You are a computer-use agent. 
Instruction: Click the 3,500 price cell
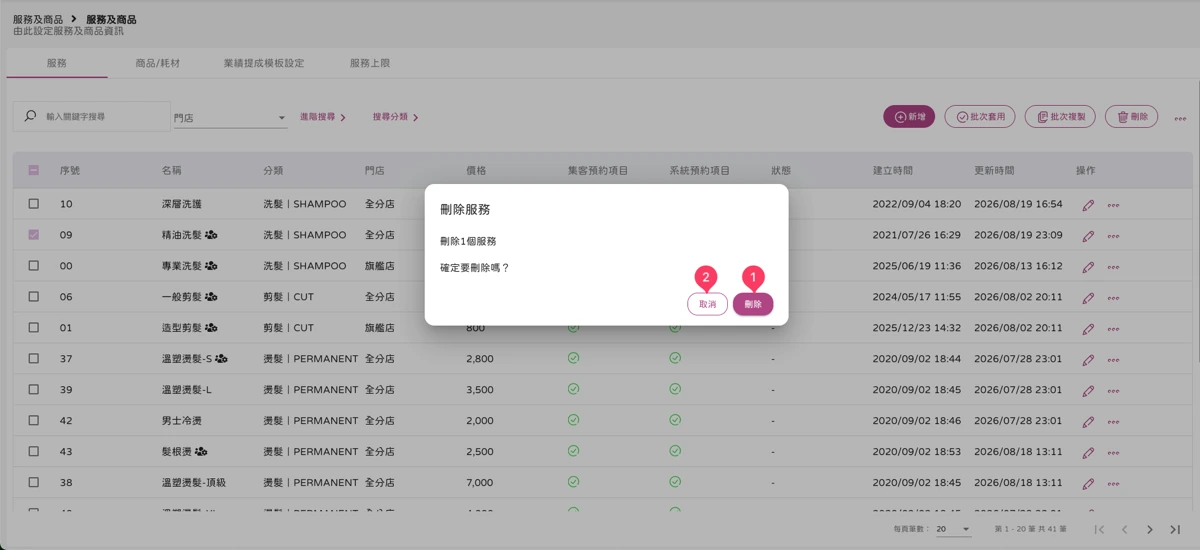480,389
